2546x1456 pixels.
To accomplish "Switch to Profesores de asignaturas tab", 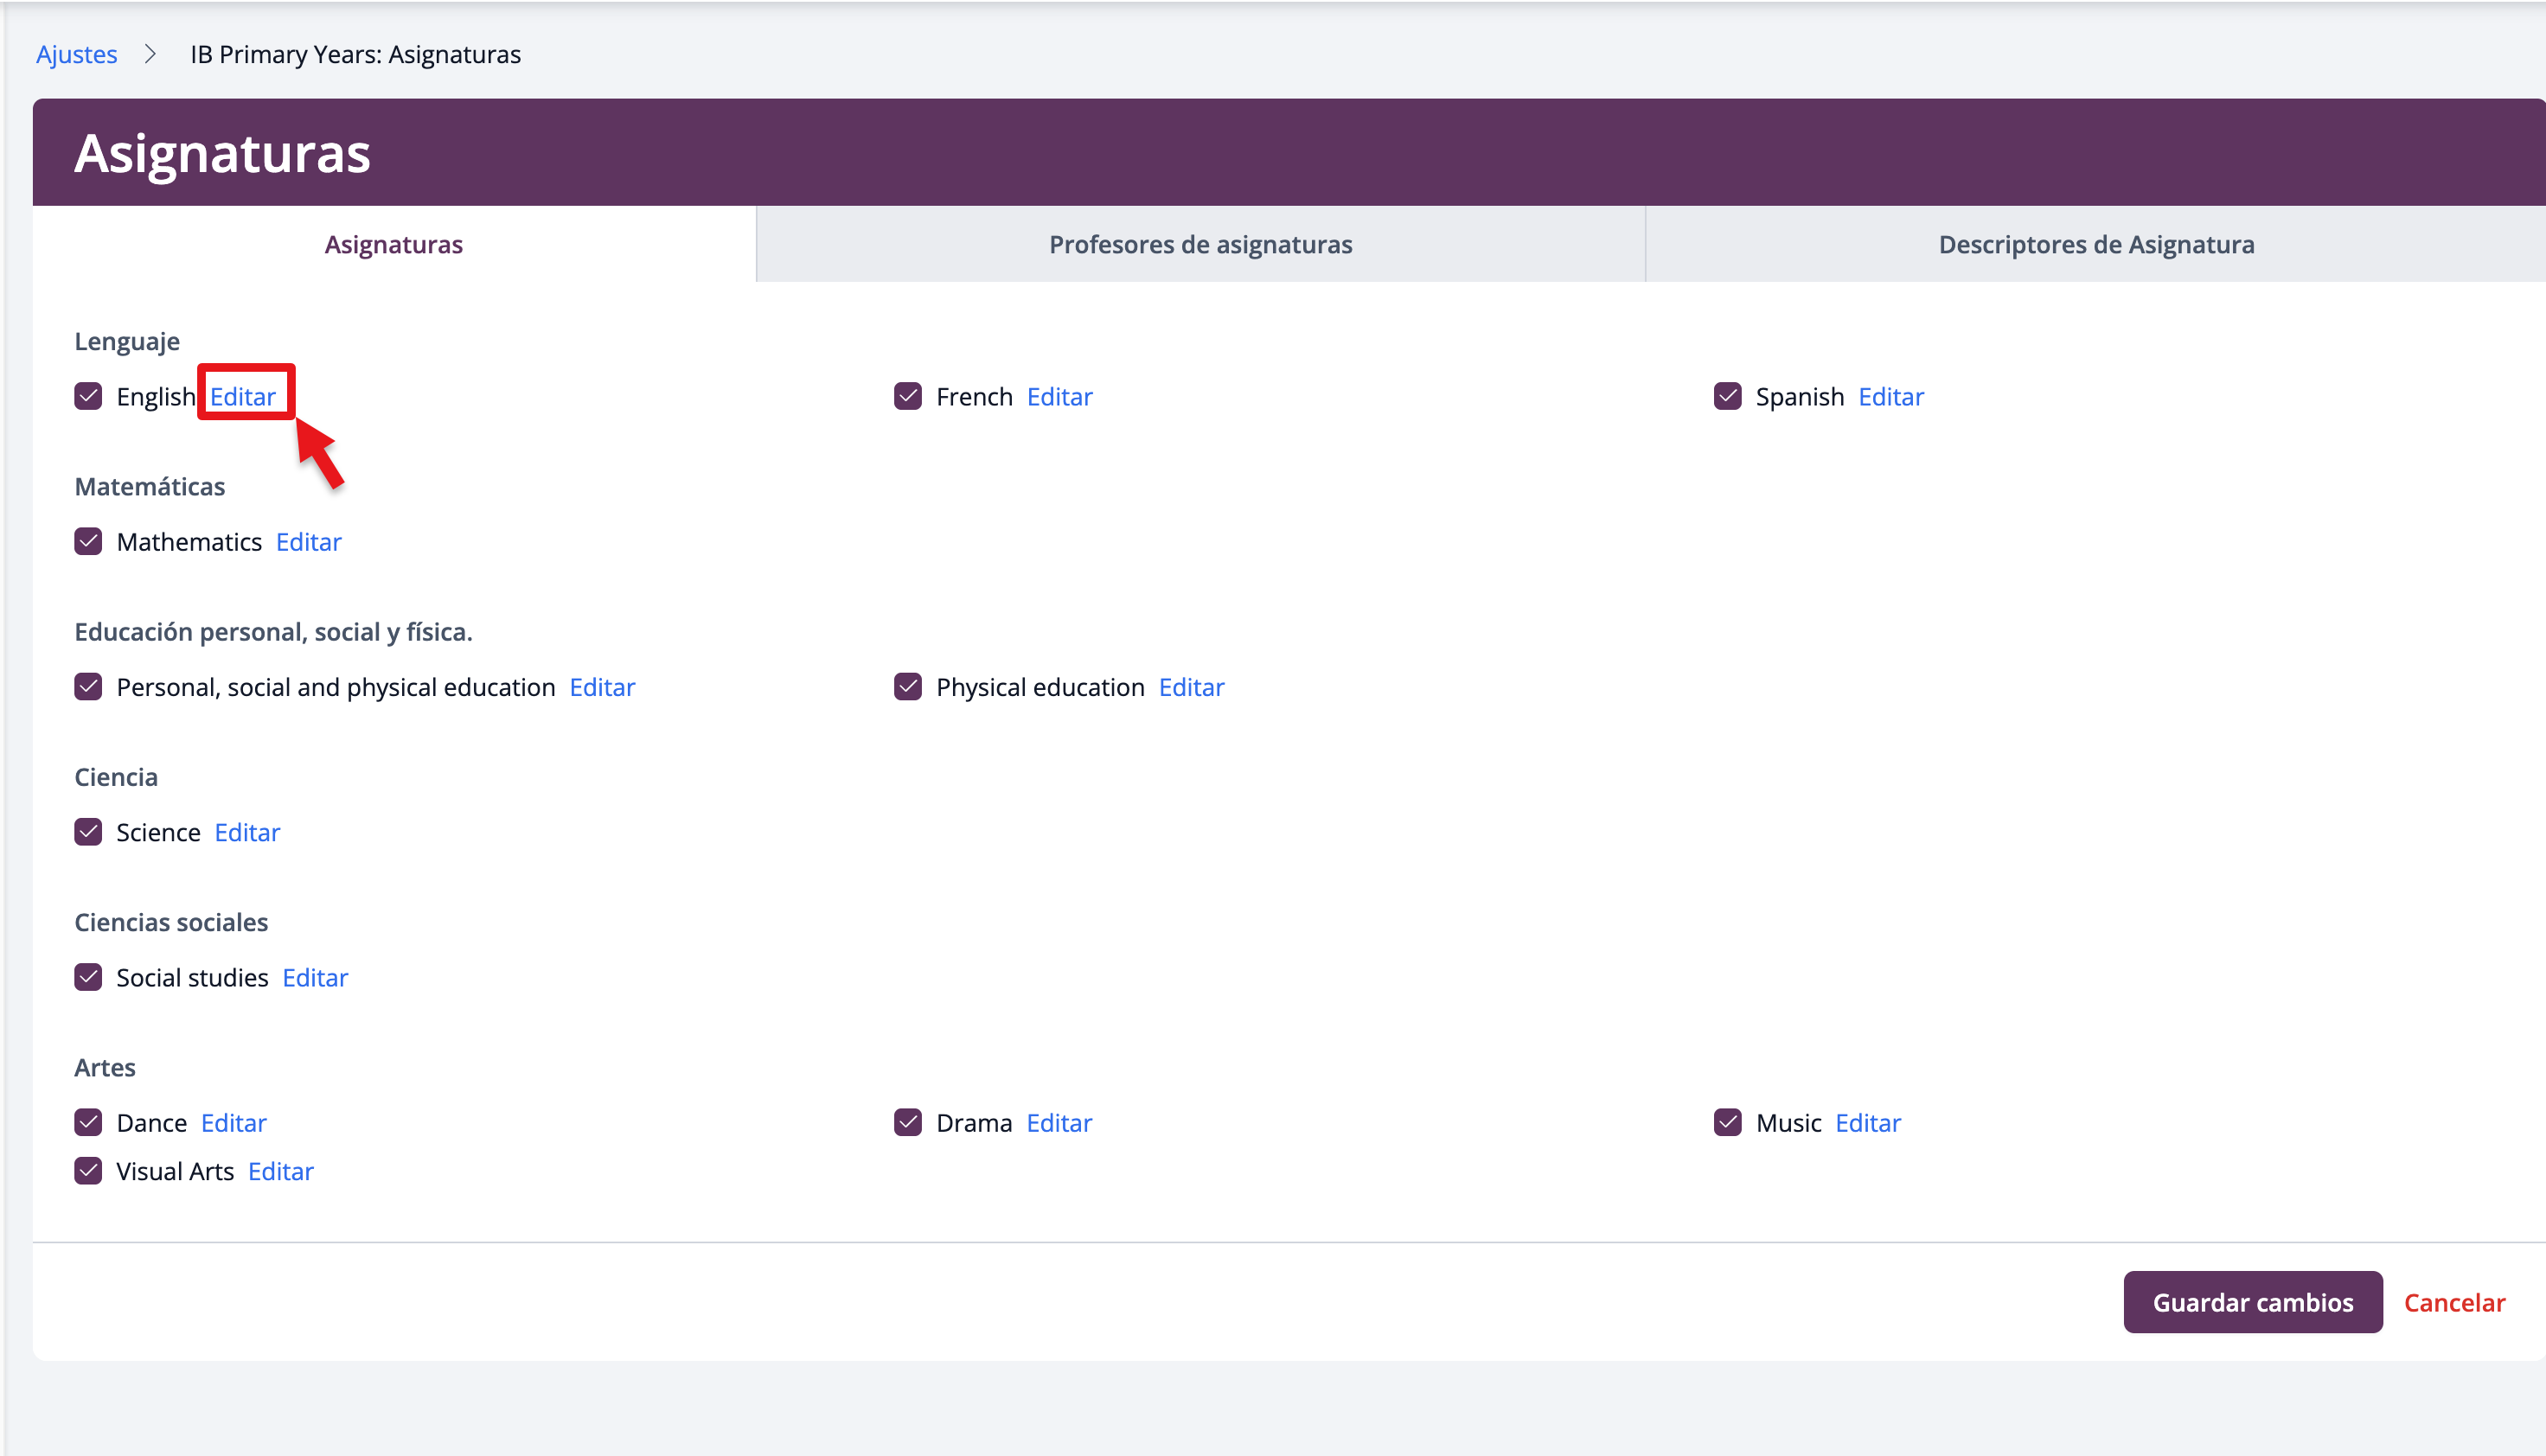I will 1199,244.
